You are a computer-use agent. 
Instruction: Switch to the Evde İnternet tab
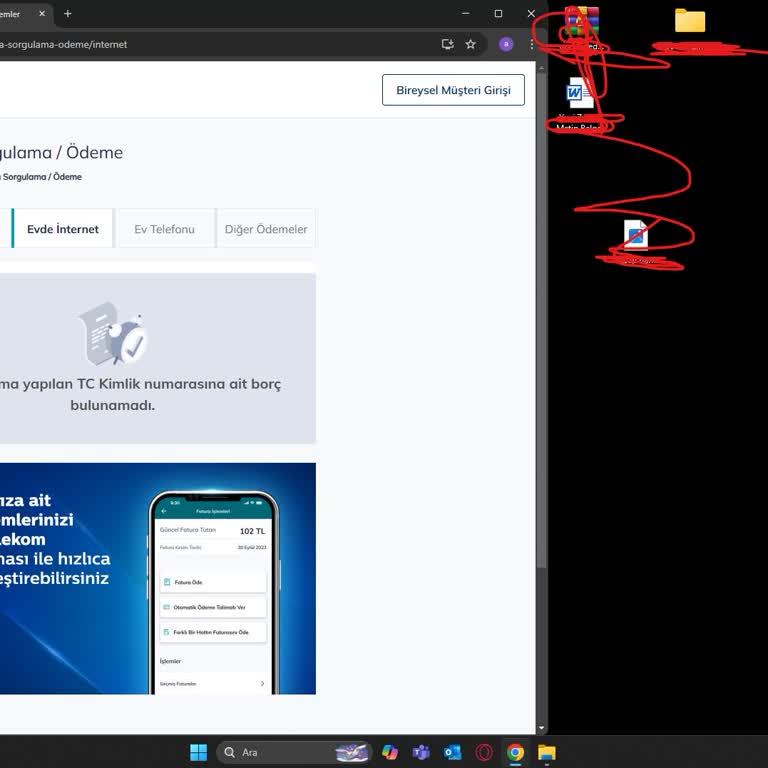pyautogui.click(x=63, y=229)
